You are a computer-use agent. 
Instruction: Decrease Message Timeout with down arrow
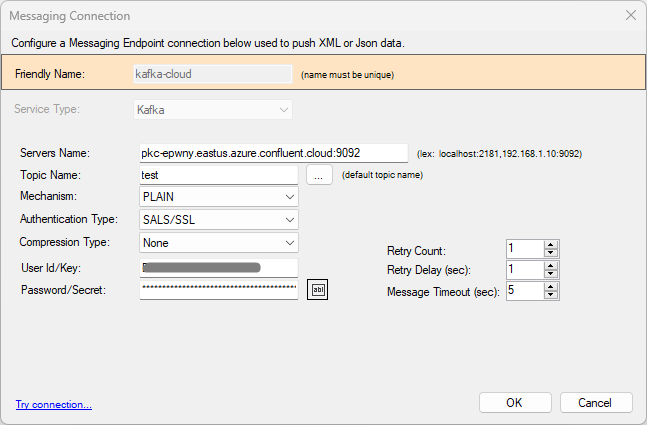550,295
